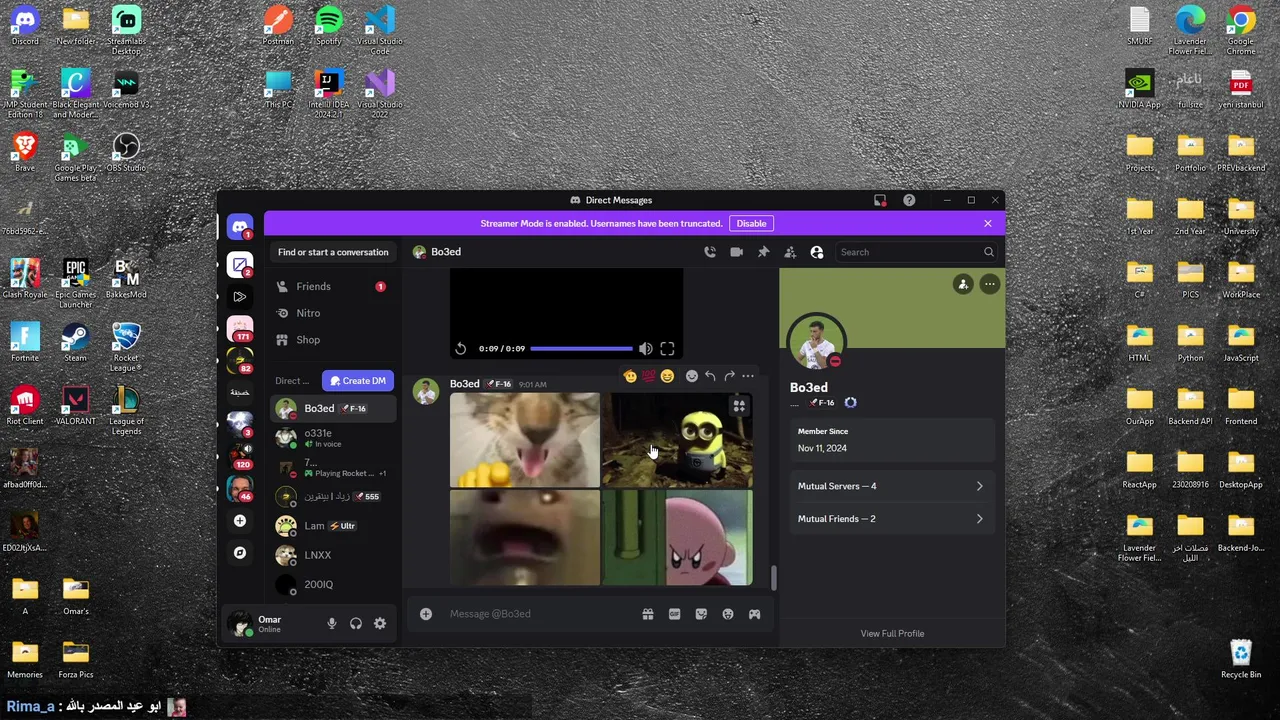Screen dimensions: 1280x720
Task: Open DM with Lam
Action: tap(332, 526)
